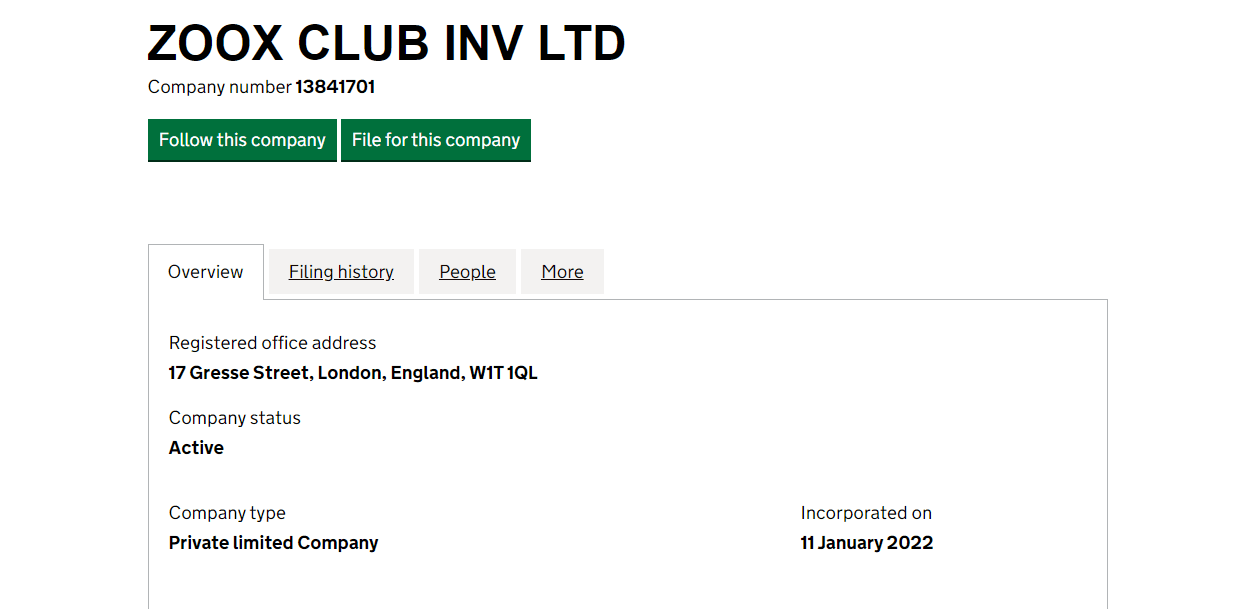Switch to the Filing history tab
The height and width of the screenshot is (609, 1260).
pyautogui.click(x=341, y=272)
